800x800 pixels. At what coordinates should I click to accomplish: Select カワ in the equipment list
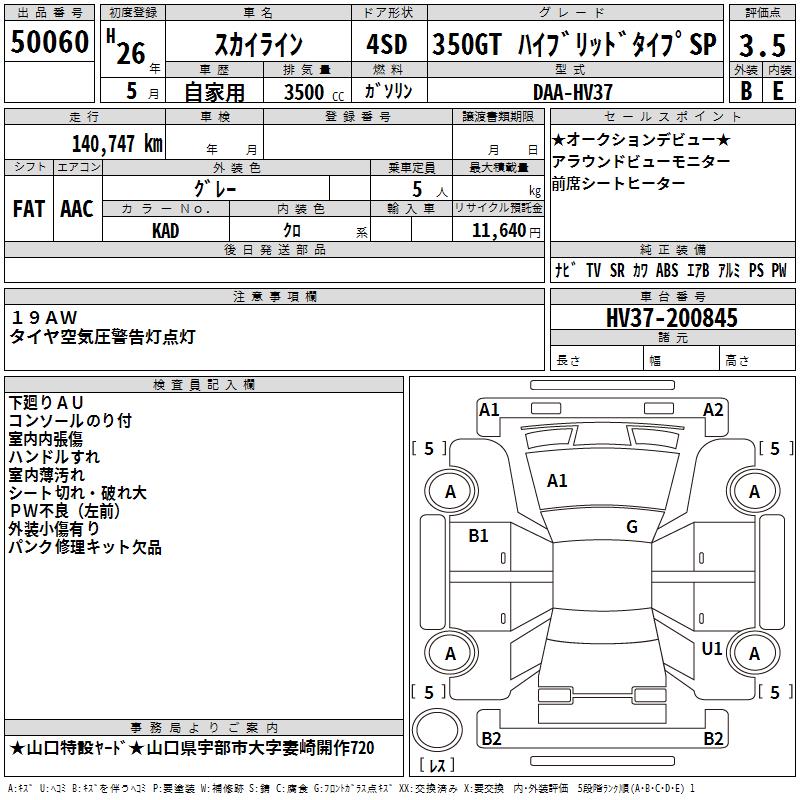pyautogui.click(x=640, y=270)
